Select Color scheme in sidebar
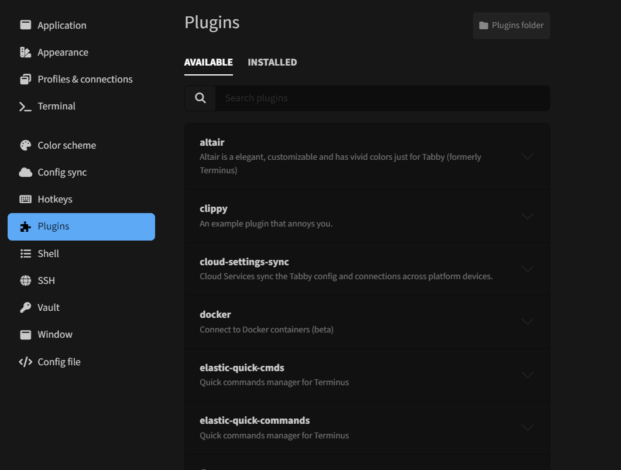 click(x=67, y=145)
